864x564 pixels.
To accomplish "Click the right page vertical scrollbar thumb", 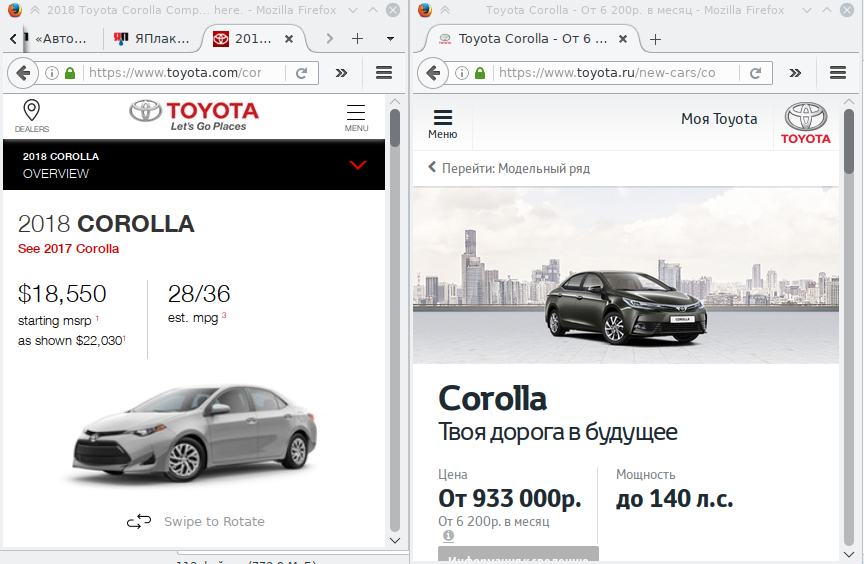I will (849, 142).
